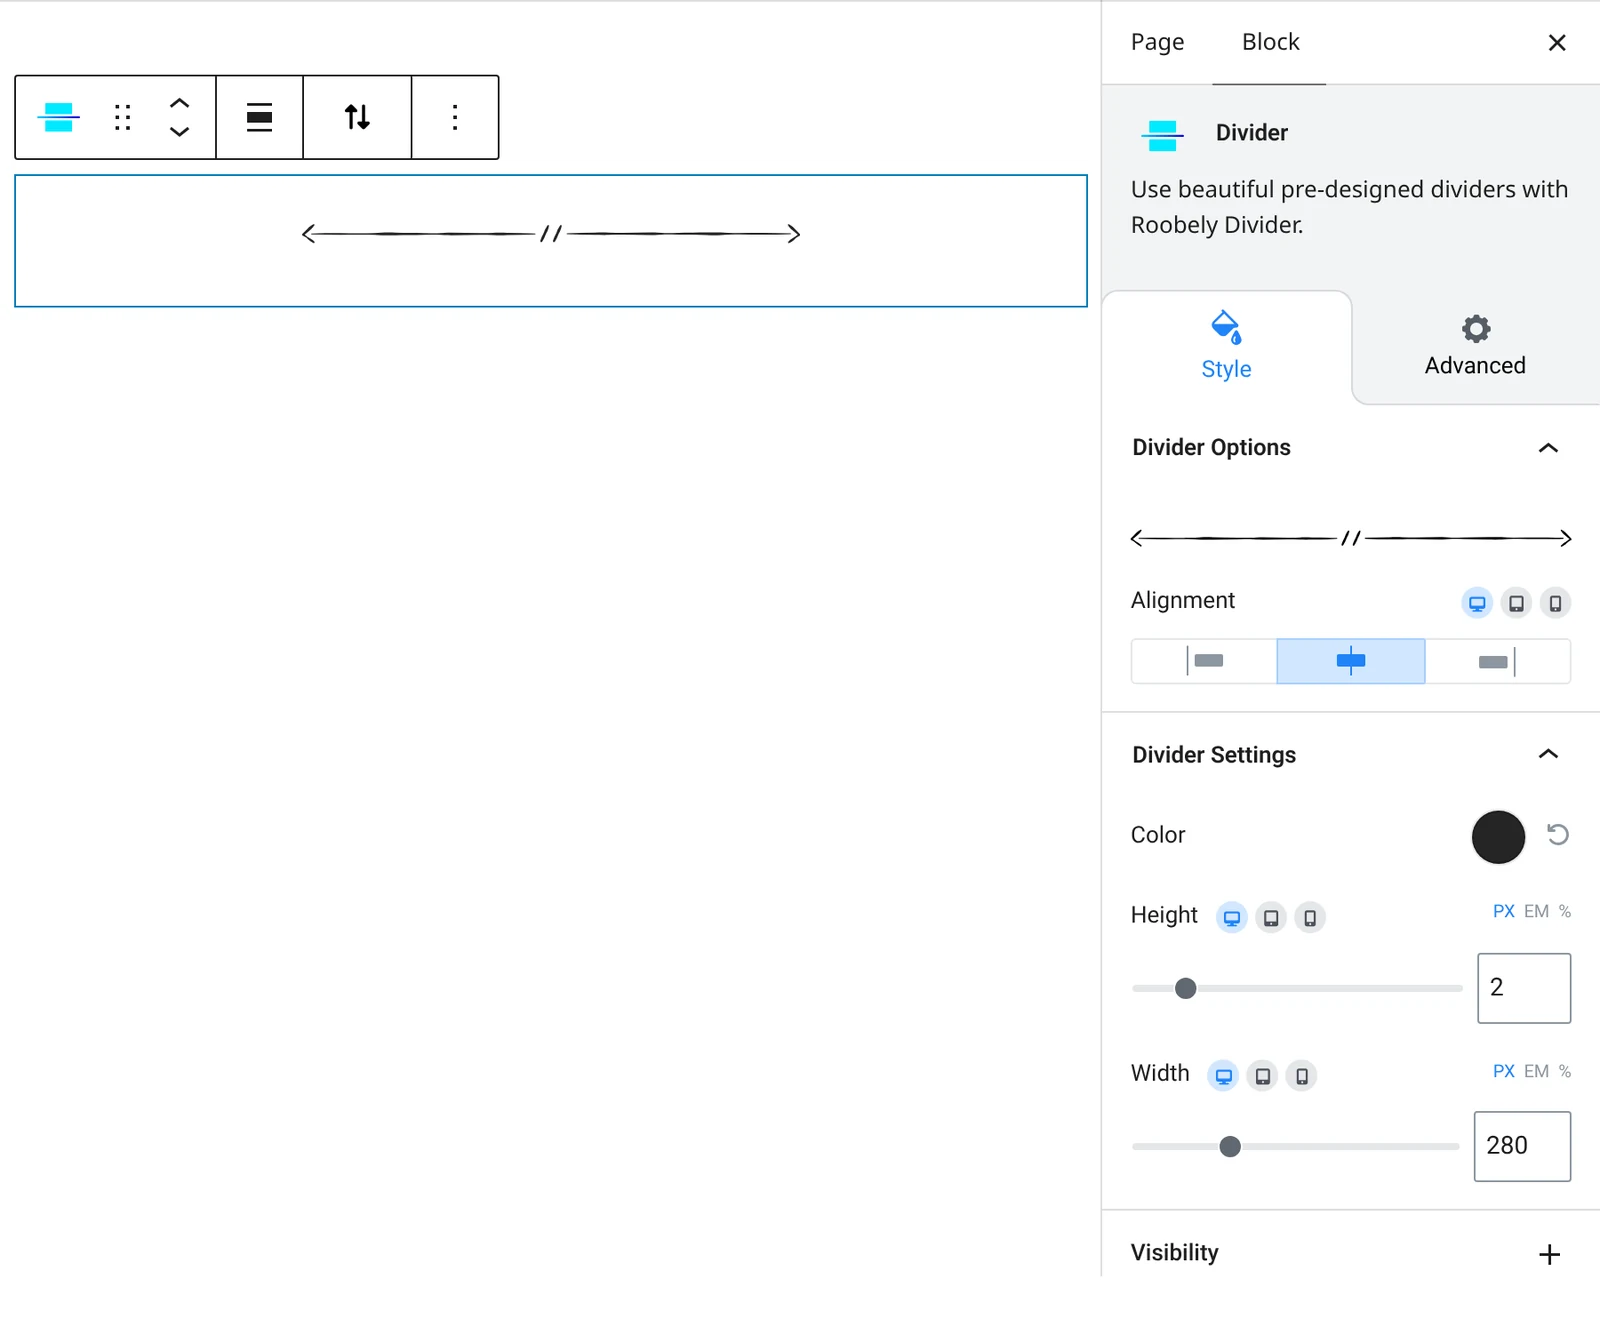Close the settings sidebar

click(1557, 42)
